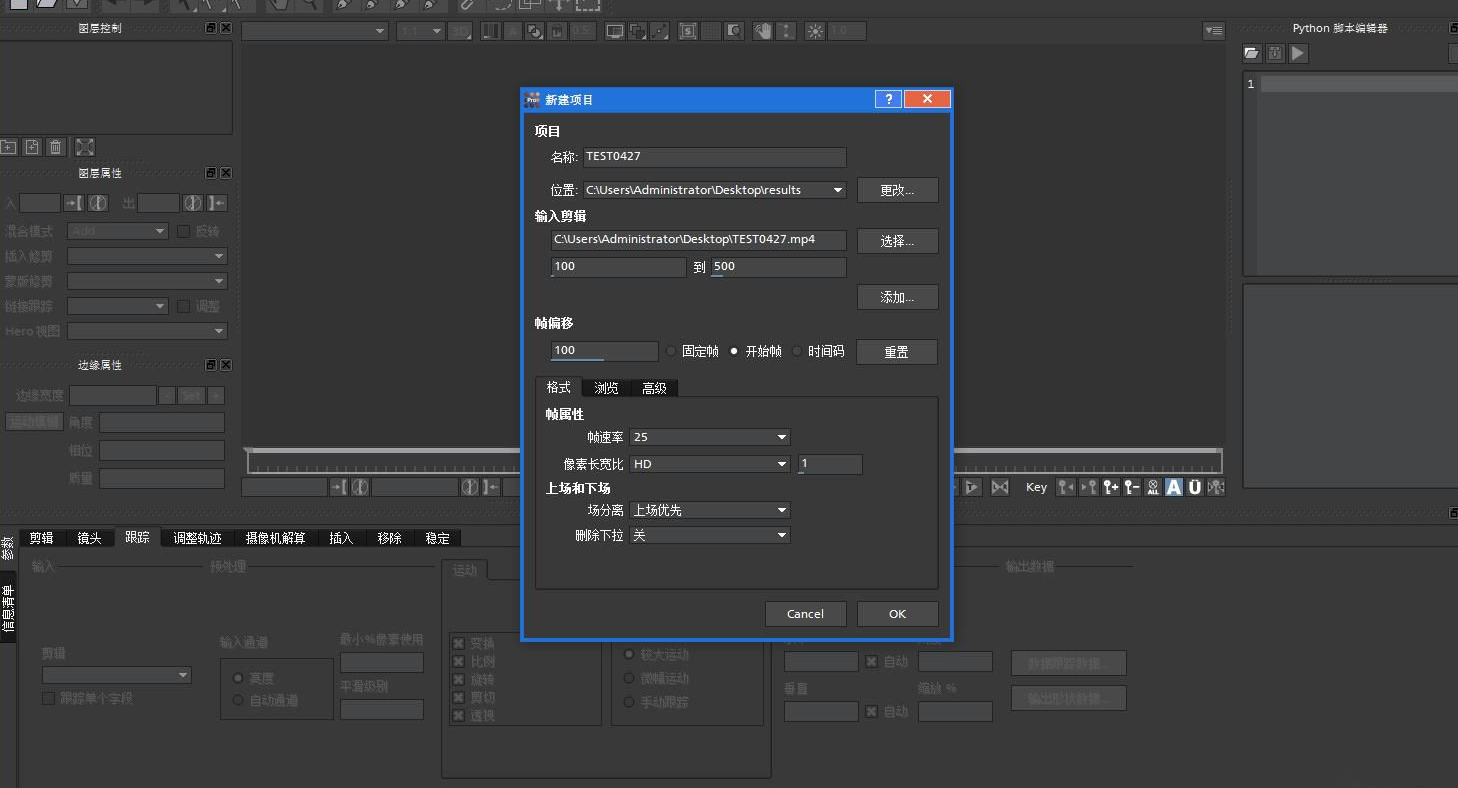This screenshot has height=788, width=1458.
Task: Select the 时间码 radio button
Action: (797, 351)
